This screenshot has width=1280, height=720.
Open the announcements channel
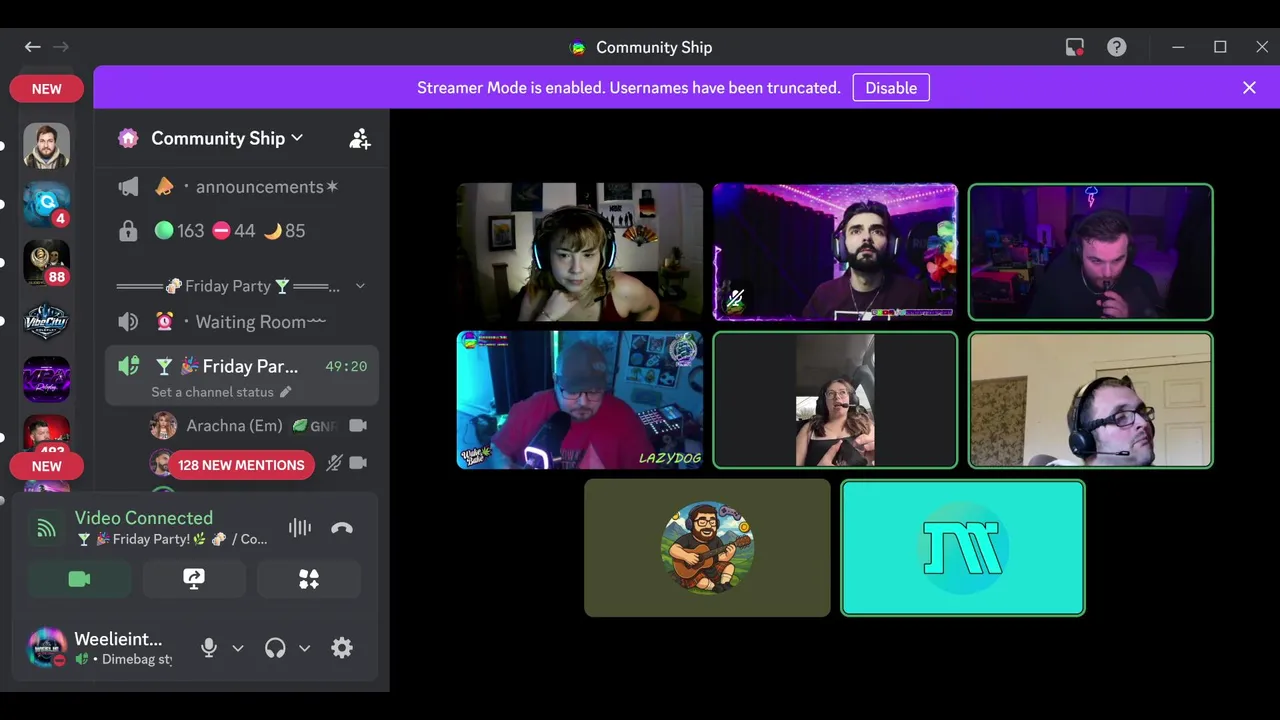240,187
